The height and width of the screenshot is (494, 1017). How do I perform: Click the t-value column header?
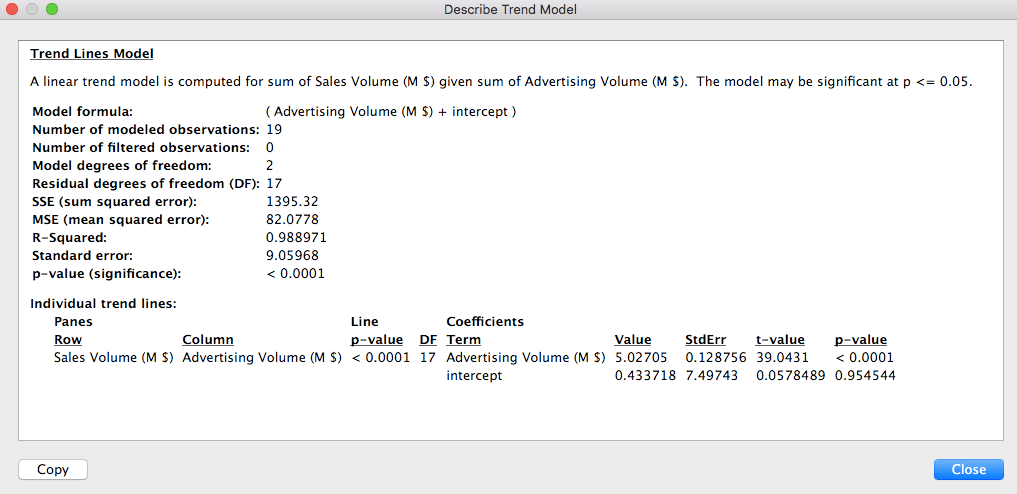779,340
